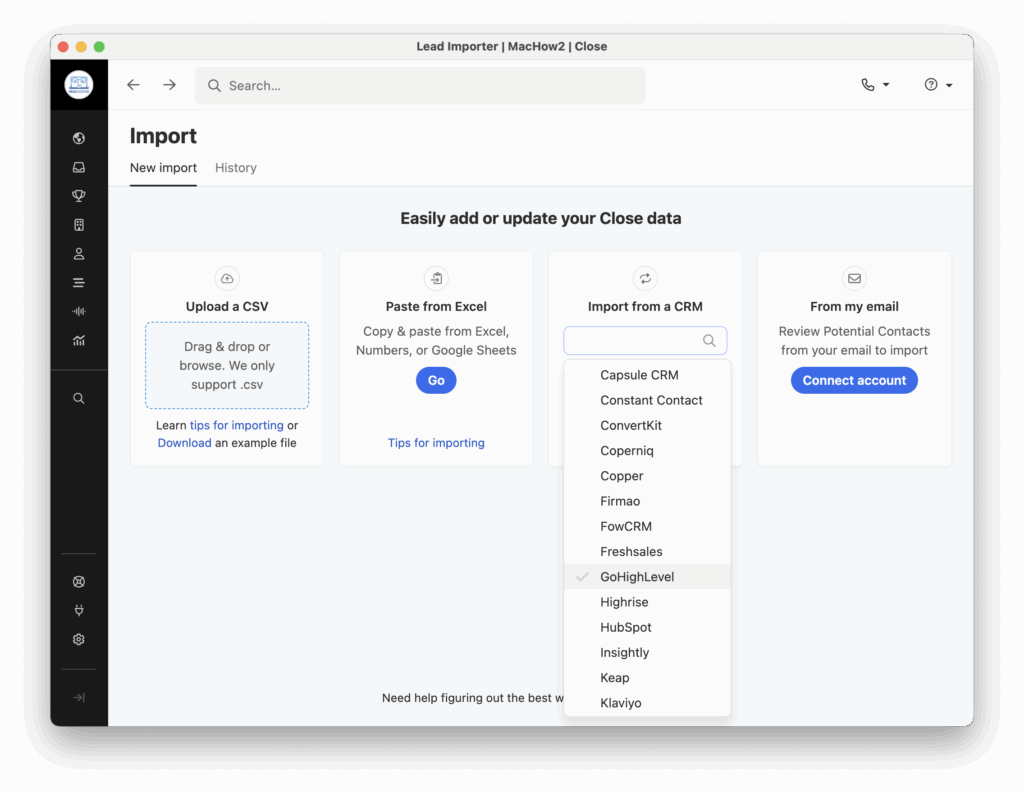Select the New import tab
The image size is (1024, 793).
(x=163, y=168)
